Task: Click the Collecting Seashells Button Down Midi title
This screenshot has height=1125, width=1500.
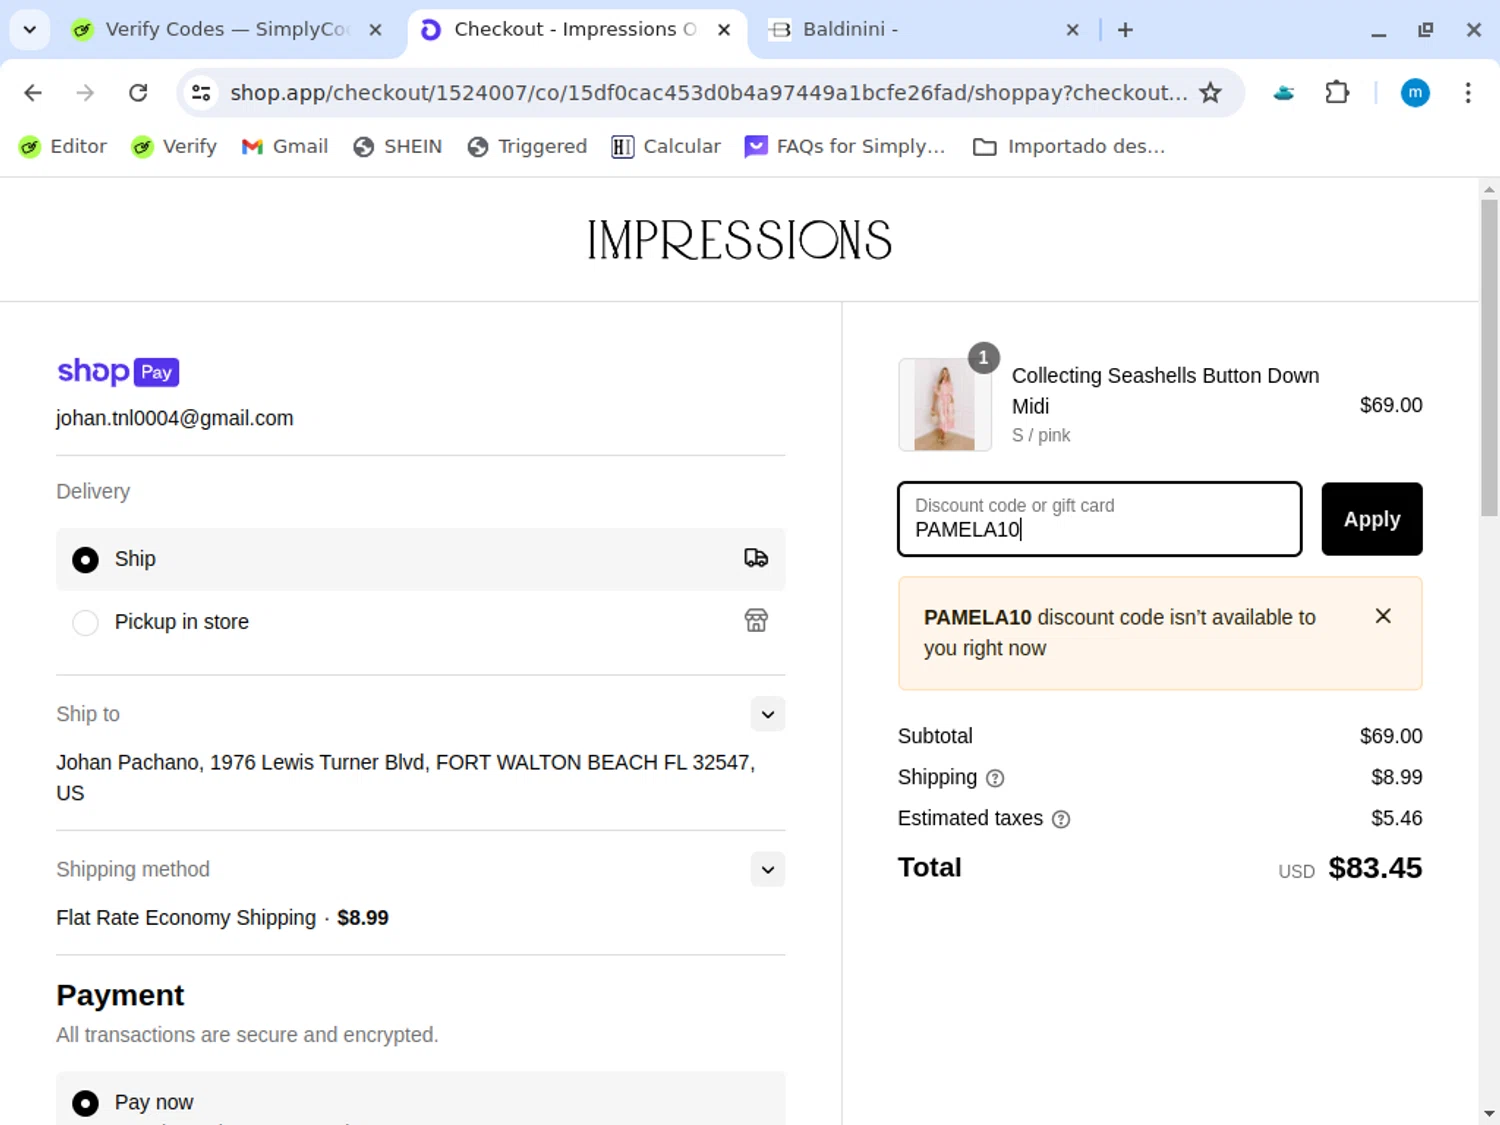Action: (x=1165, y=391)
